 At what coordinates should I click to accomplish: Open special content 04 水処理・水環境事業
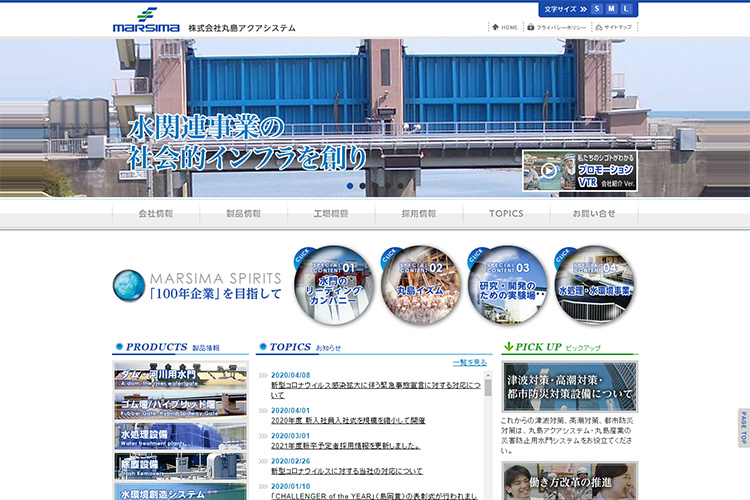pos(594,285)
